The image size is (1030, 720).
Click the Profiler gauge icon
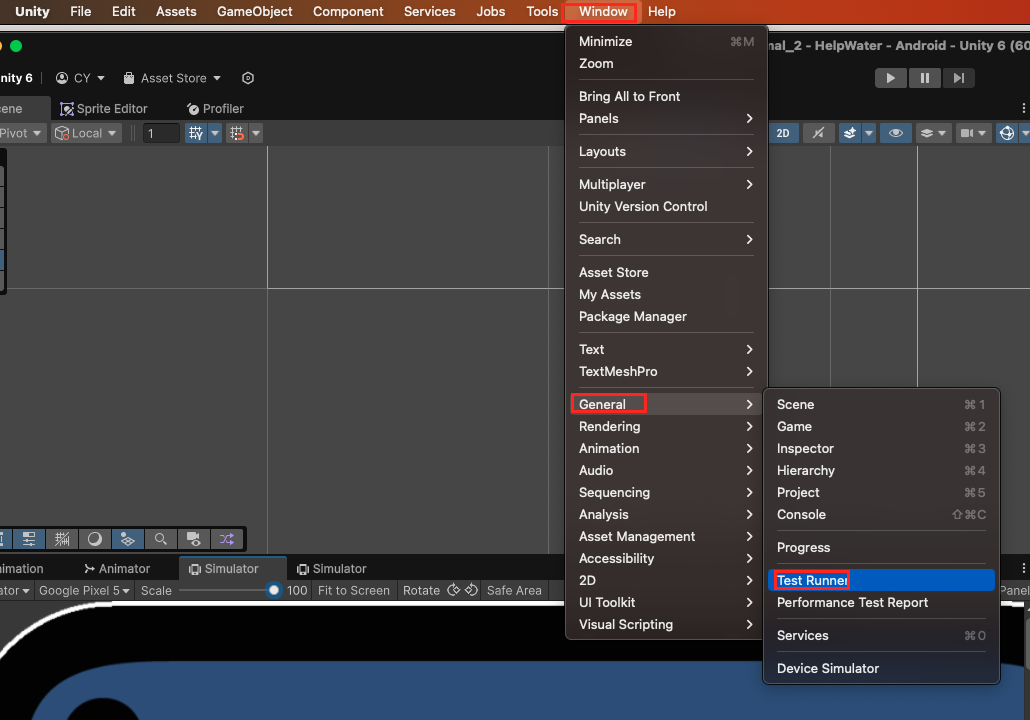(193, 109)
